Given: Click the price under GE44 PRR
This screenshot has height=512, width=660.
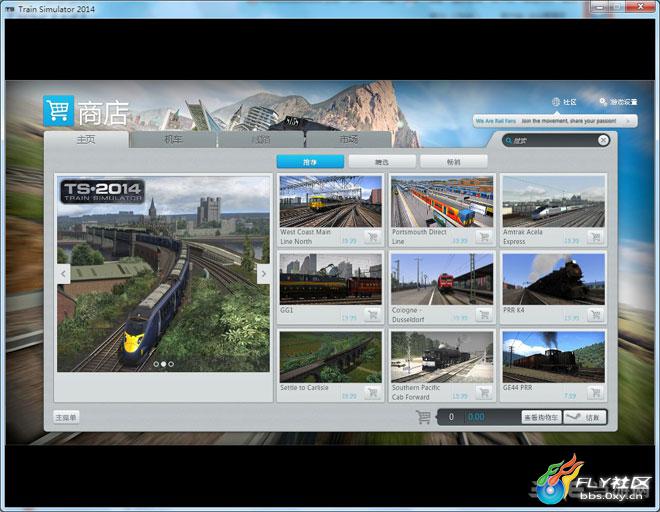Looking at the screenshot, I should pyautogui.click(x=570, y=396).
